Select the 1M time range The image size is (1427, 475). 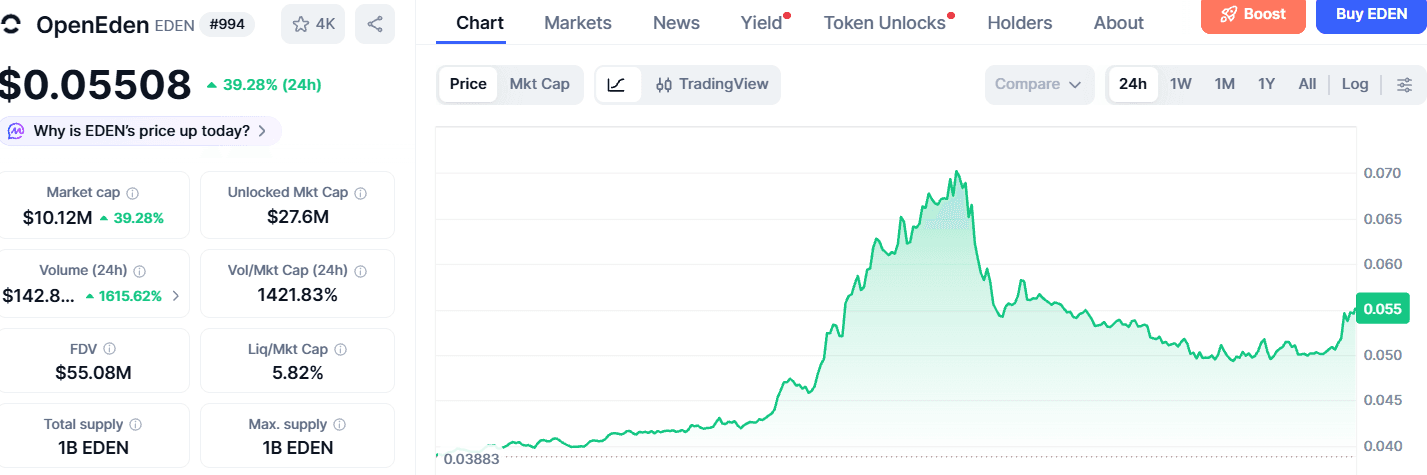(1224, 84)
